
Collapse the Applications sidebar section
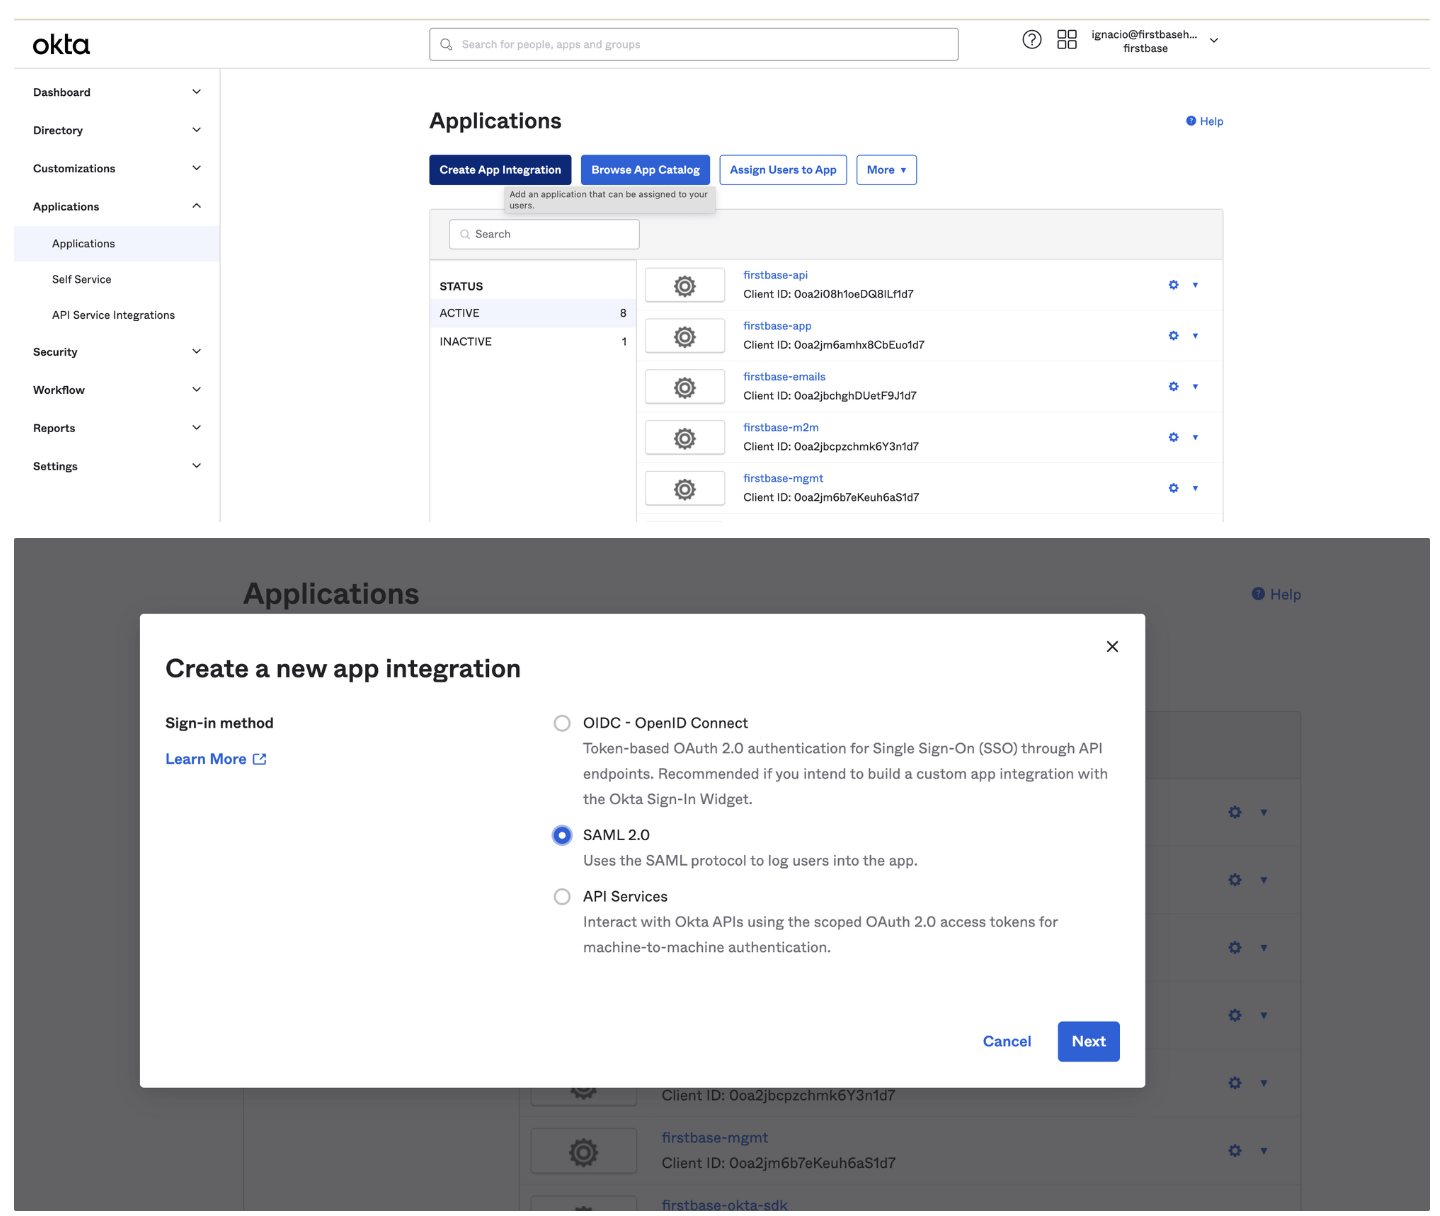[x=197, y=206]
